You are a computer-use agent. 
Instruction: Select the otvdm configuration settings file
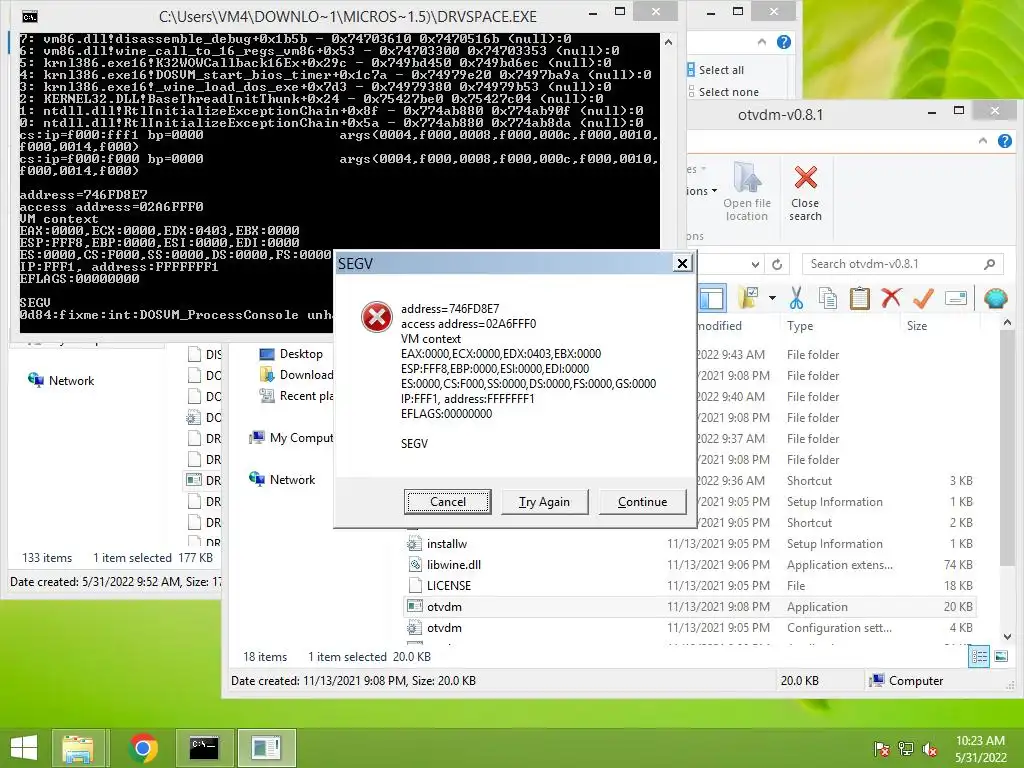(690, 628)
